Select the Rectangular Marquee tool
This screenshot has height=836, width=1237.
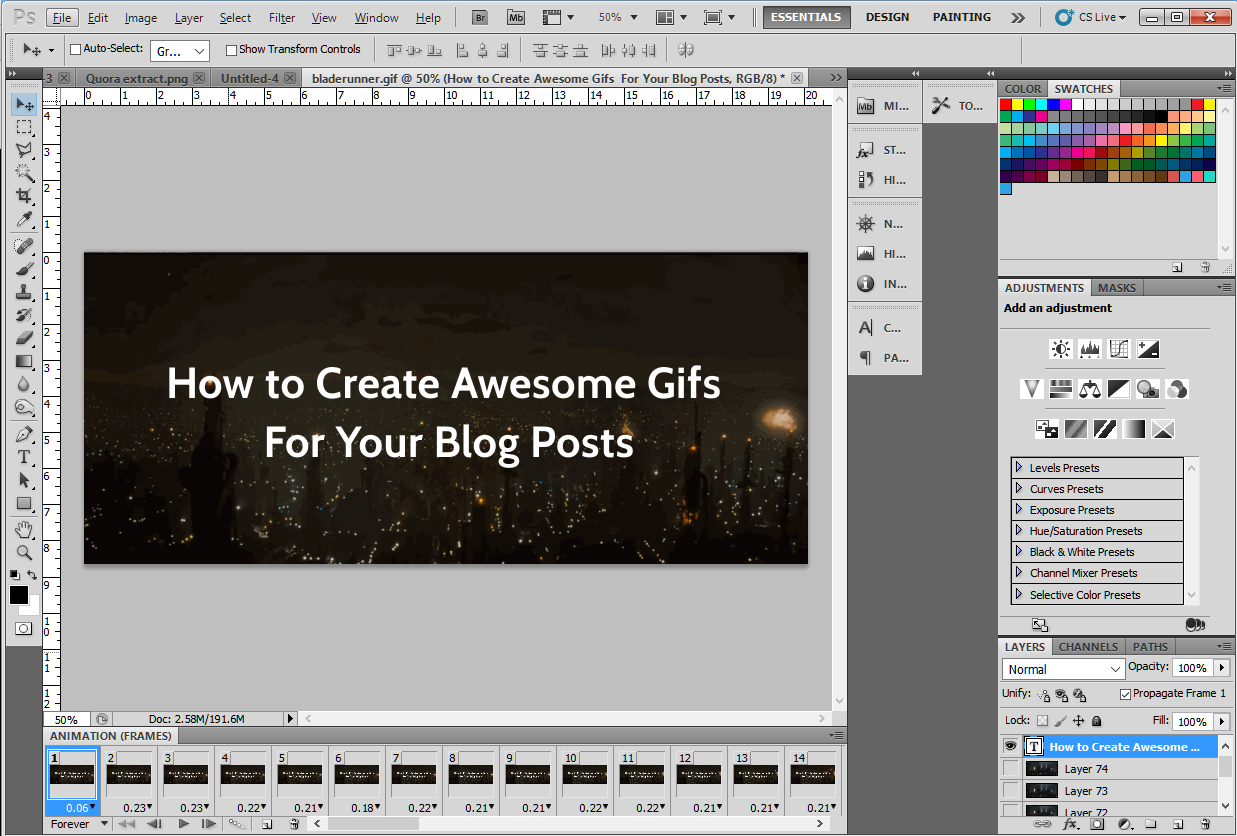(24, 128)
